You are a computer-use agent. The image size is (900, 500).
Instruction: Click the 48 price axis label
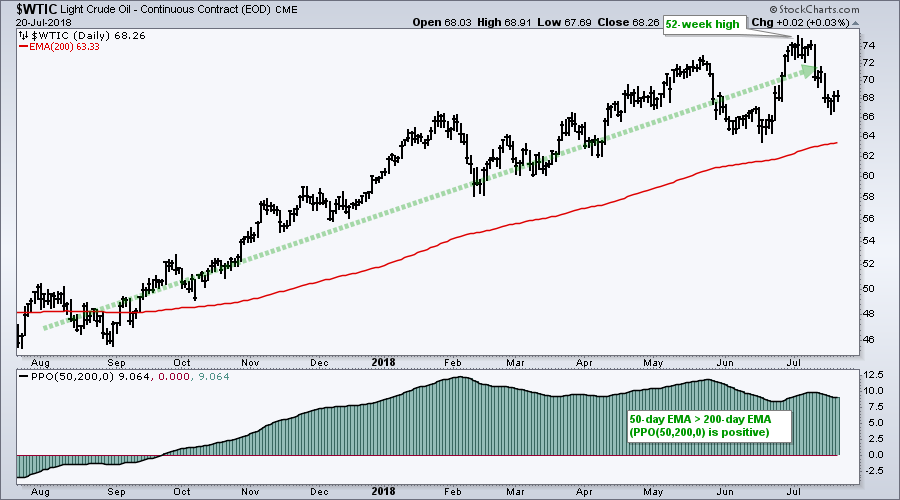[x=868, y=313]
